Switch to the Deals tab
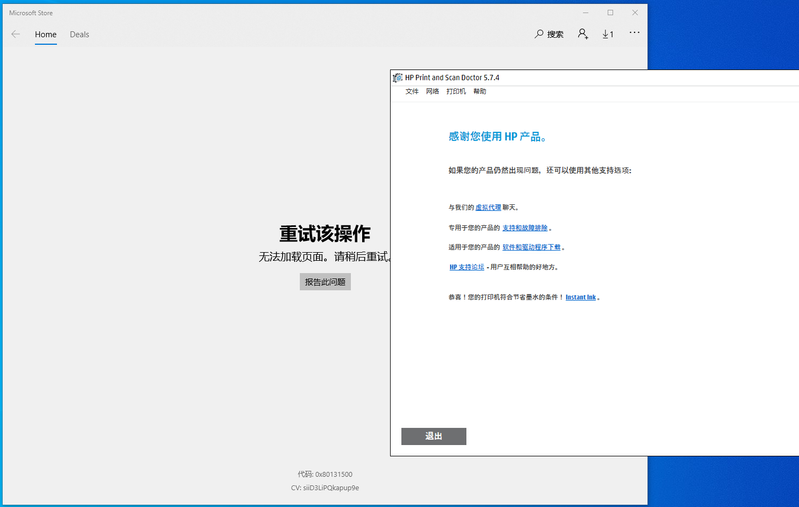Image resolution: width=799 pixels, height=507 pixels. click(79, 34)
